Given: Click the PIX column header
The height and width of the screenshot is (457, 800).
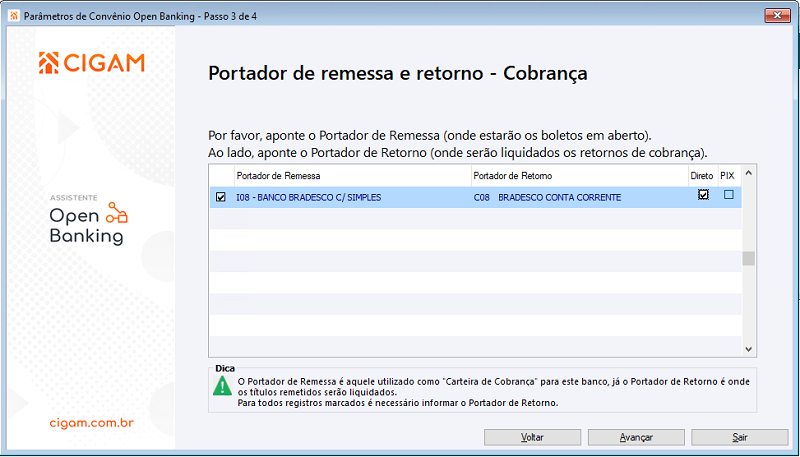Looking at the screenshot, I should click(728, 176).
